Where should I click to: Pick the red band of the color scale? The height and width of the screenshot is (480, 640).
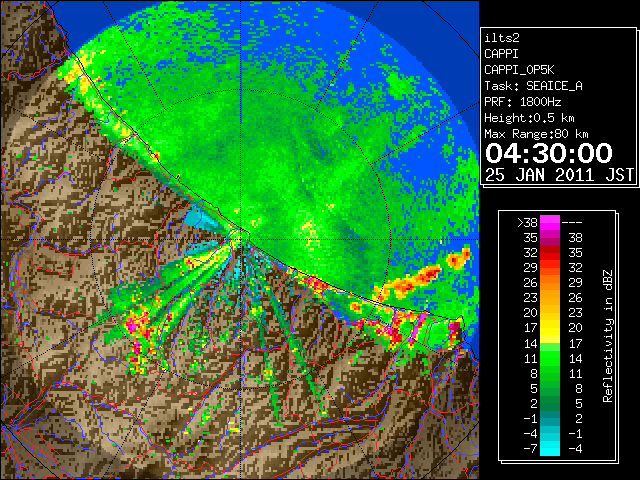pyautogui.click(x=550, y=253)
